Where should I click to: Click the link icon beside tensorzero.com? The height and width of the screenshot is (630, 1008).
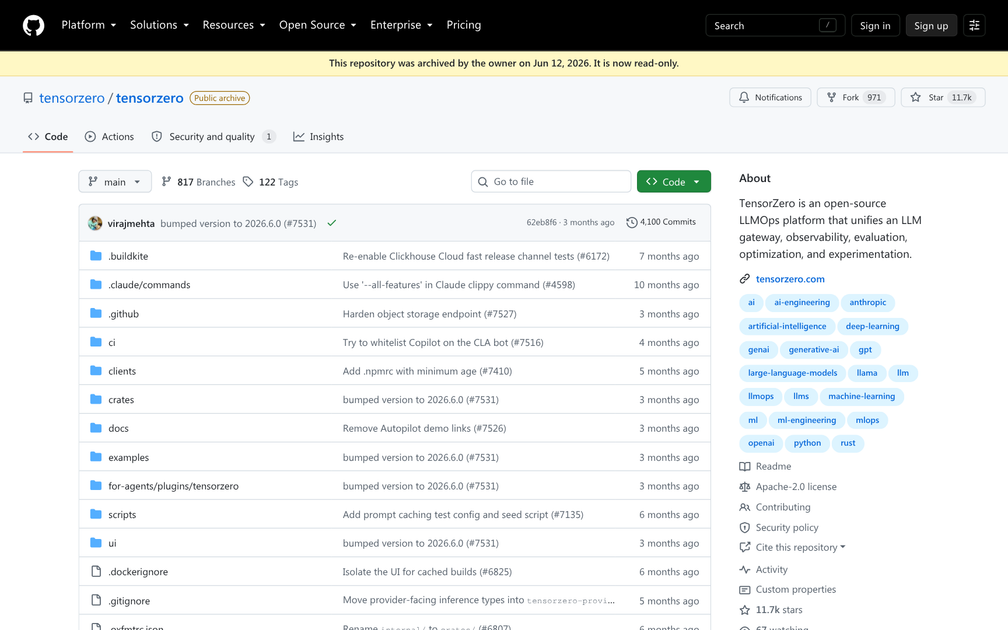click(744, 278)
